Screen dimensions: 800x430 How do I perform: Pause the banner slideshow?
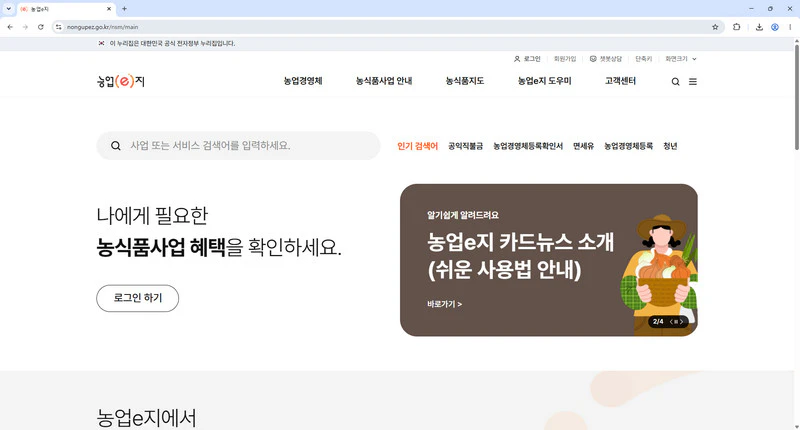[676, 322]
